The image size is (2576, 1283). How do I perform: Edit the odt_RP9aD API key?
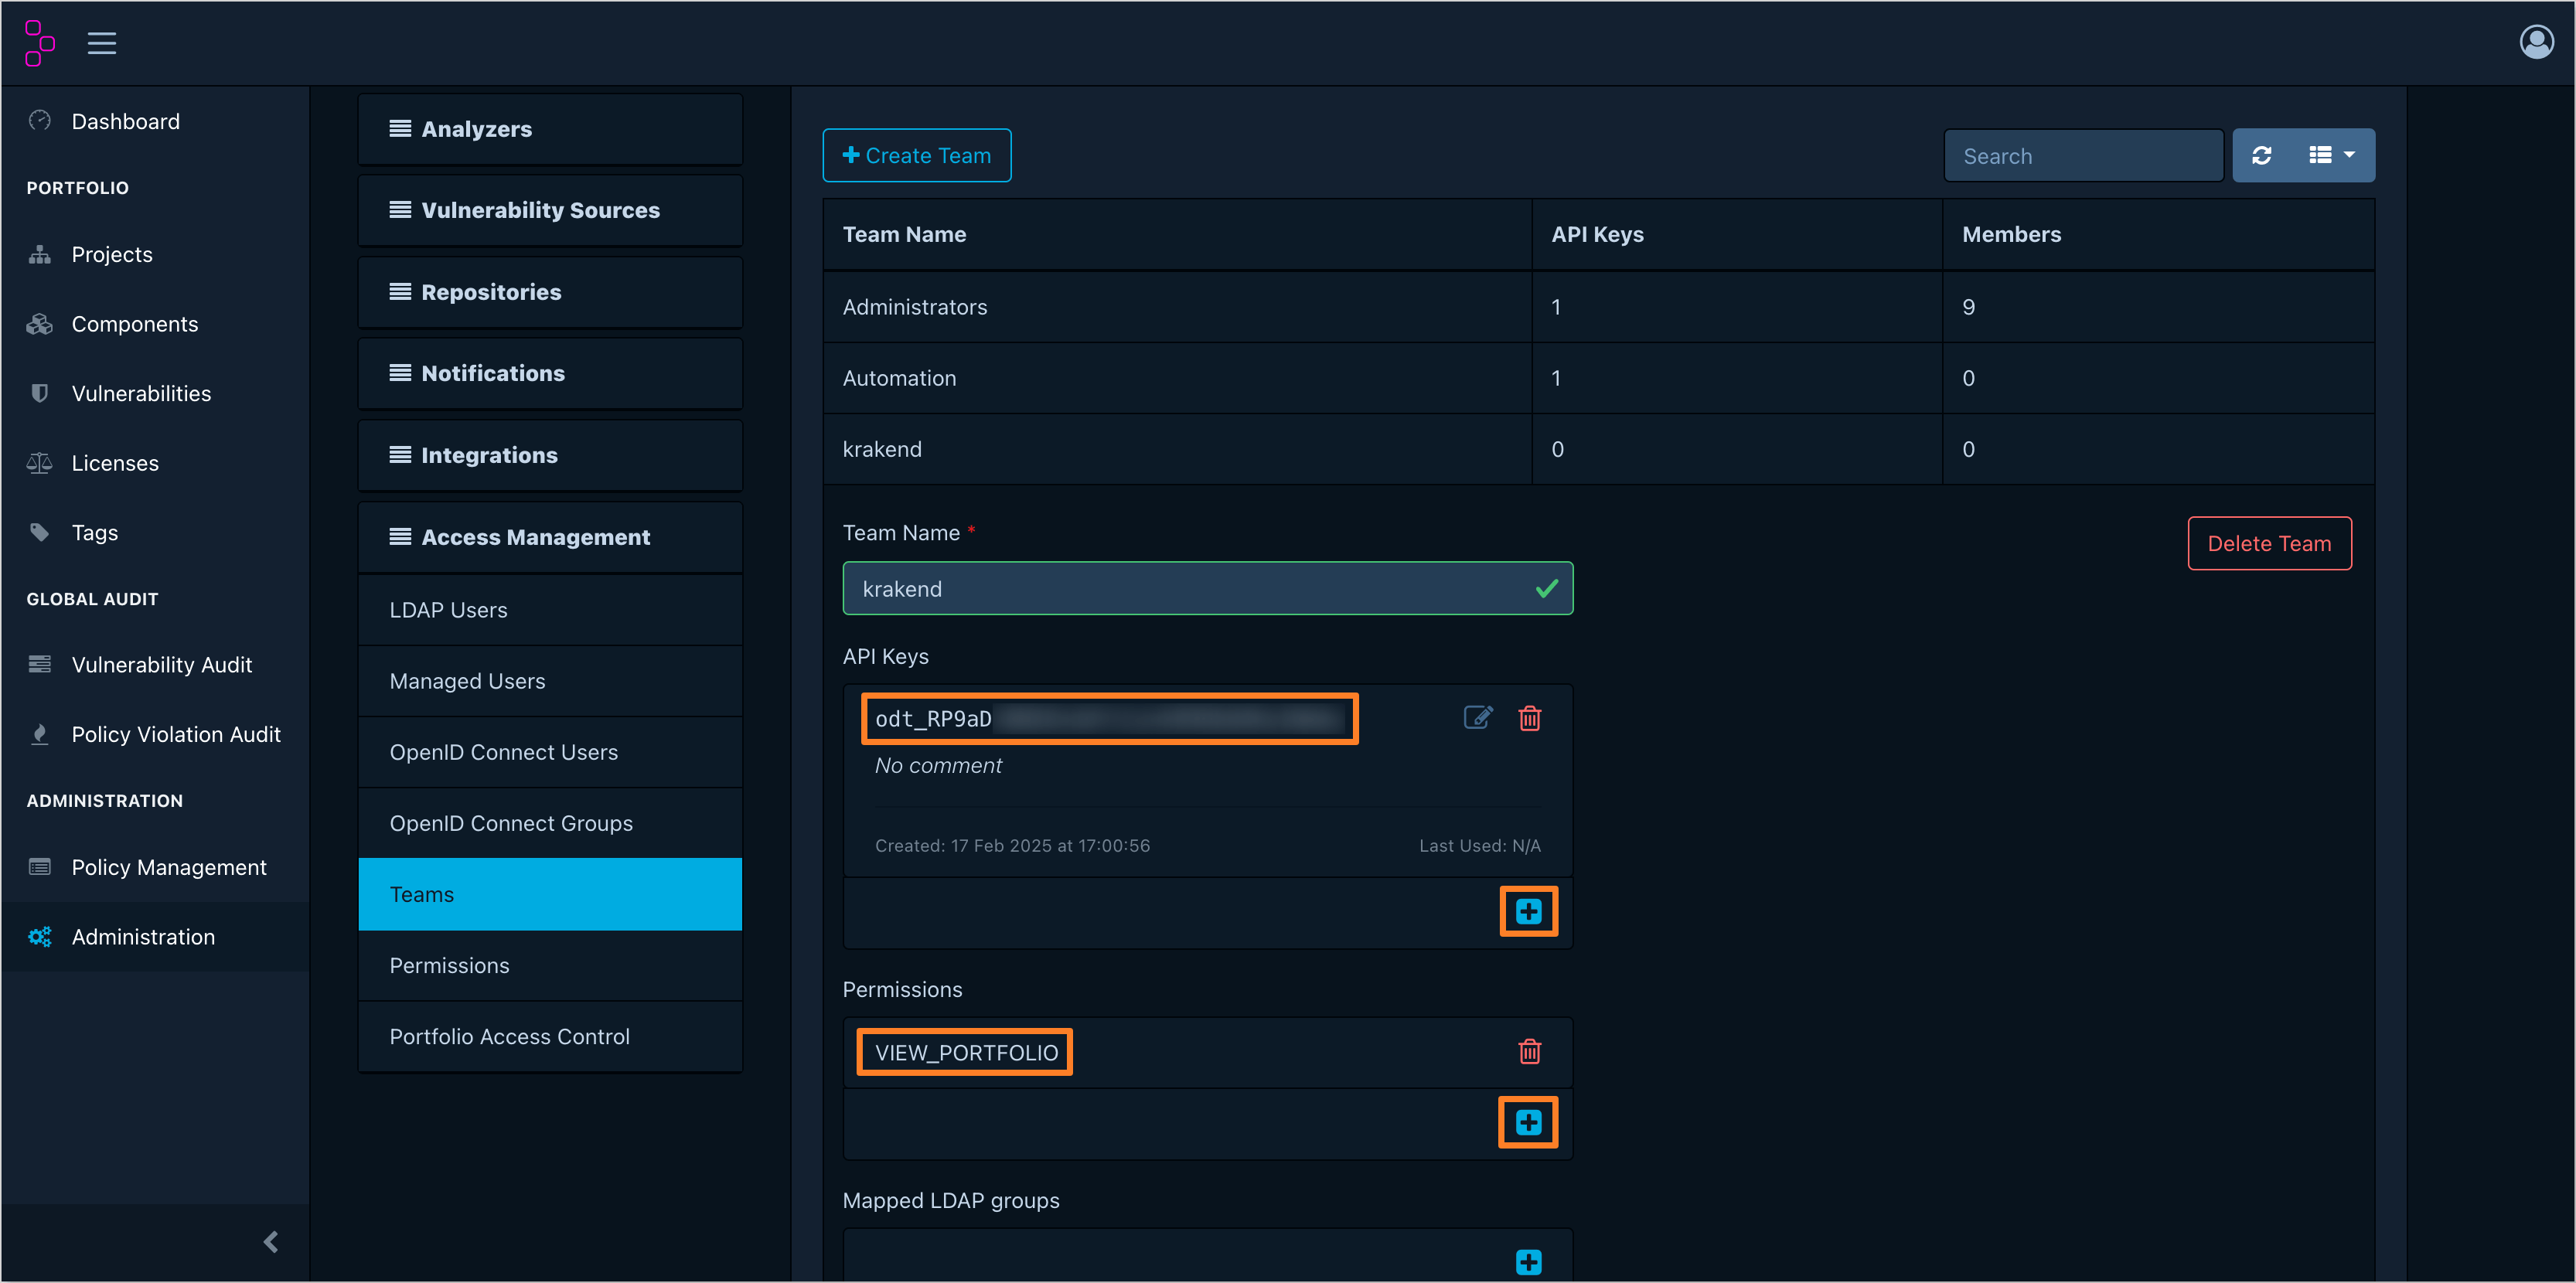pyautogui.click(x=1478, y=717)
